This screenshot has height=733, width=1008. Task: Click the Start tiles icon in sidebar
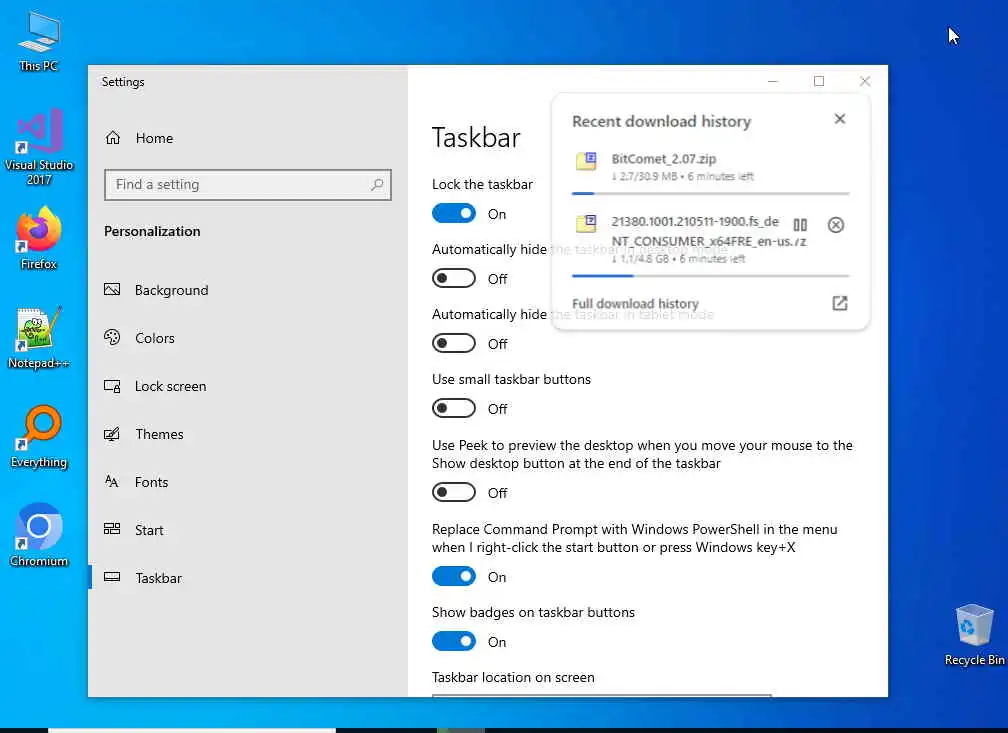[112, 529]
